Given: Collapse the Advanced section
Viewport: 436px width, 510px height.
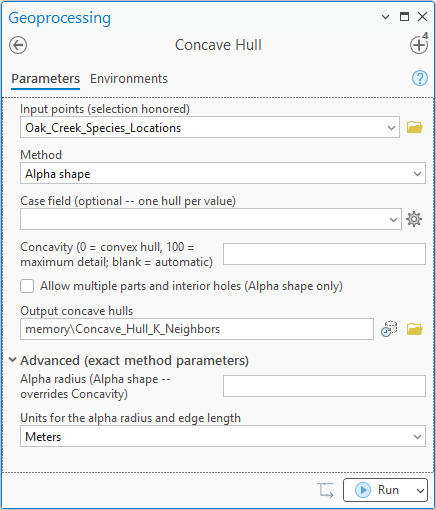Looking at the screenshot, I should [x=13, y=360].
